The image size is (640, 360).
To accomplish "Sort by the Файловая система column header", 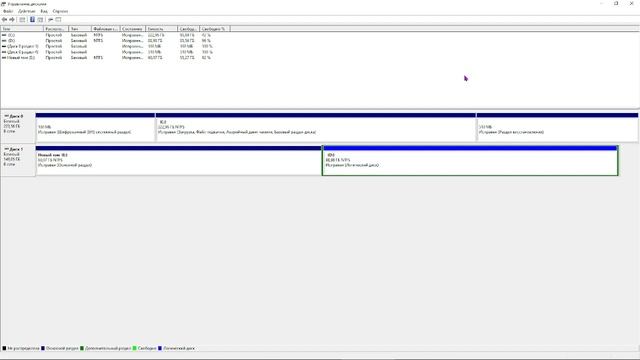I will (105, 29).
